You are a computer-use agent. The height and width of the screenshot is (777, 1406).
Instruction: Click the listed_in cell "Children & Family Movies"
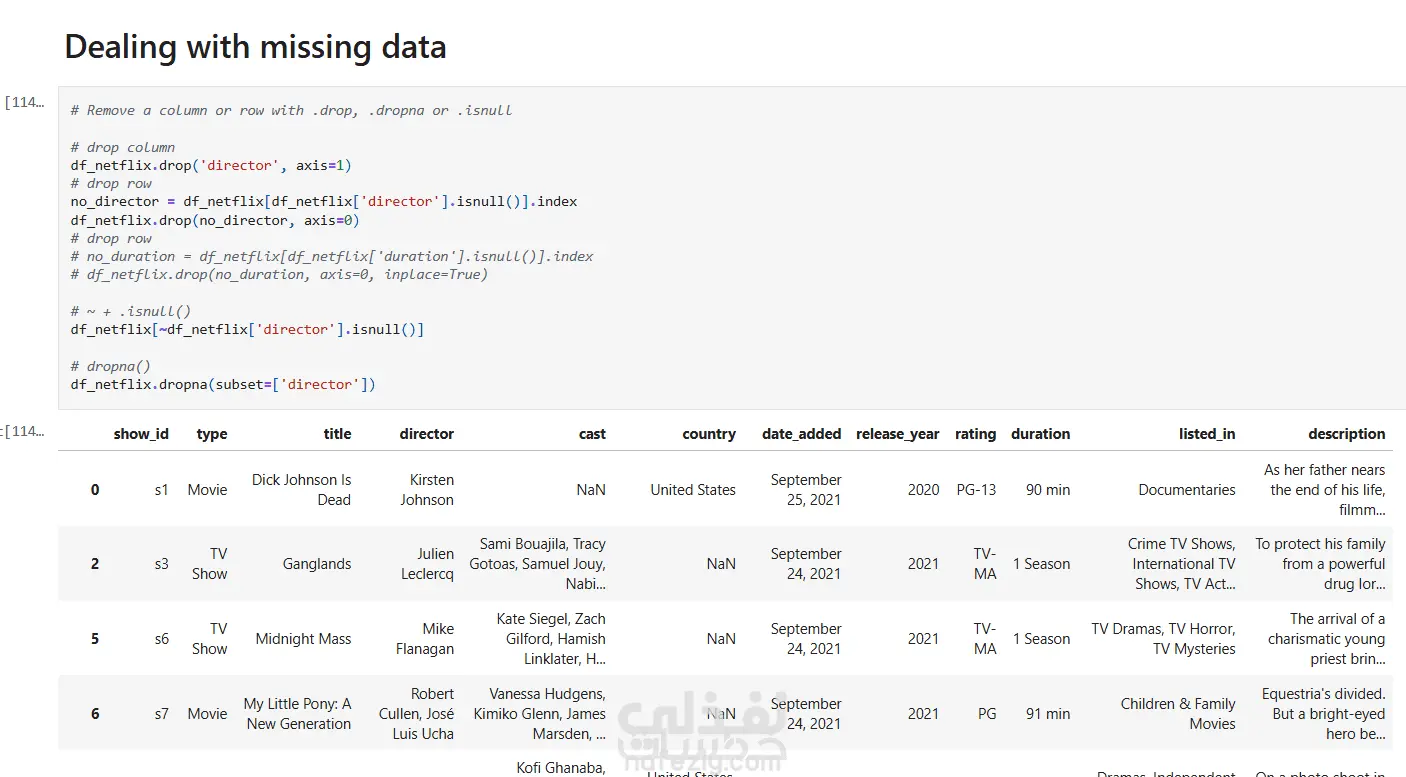[x=1178, y=714]
